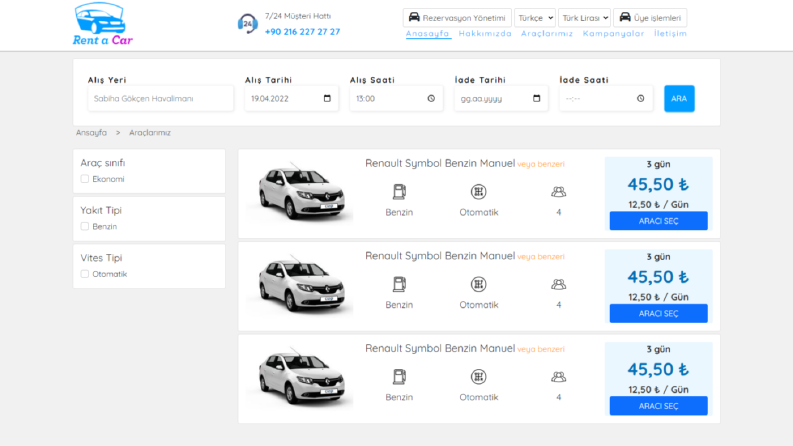Click the third car's title text
Screen dimensions: 793x446
point(440,348)
